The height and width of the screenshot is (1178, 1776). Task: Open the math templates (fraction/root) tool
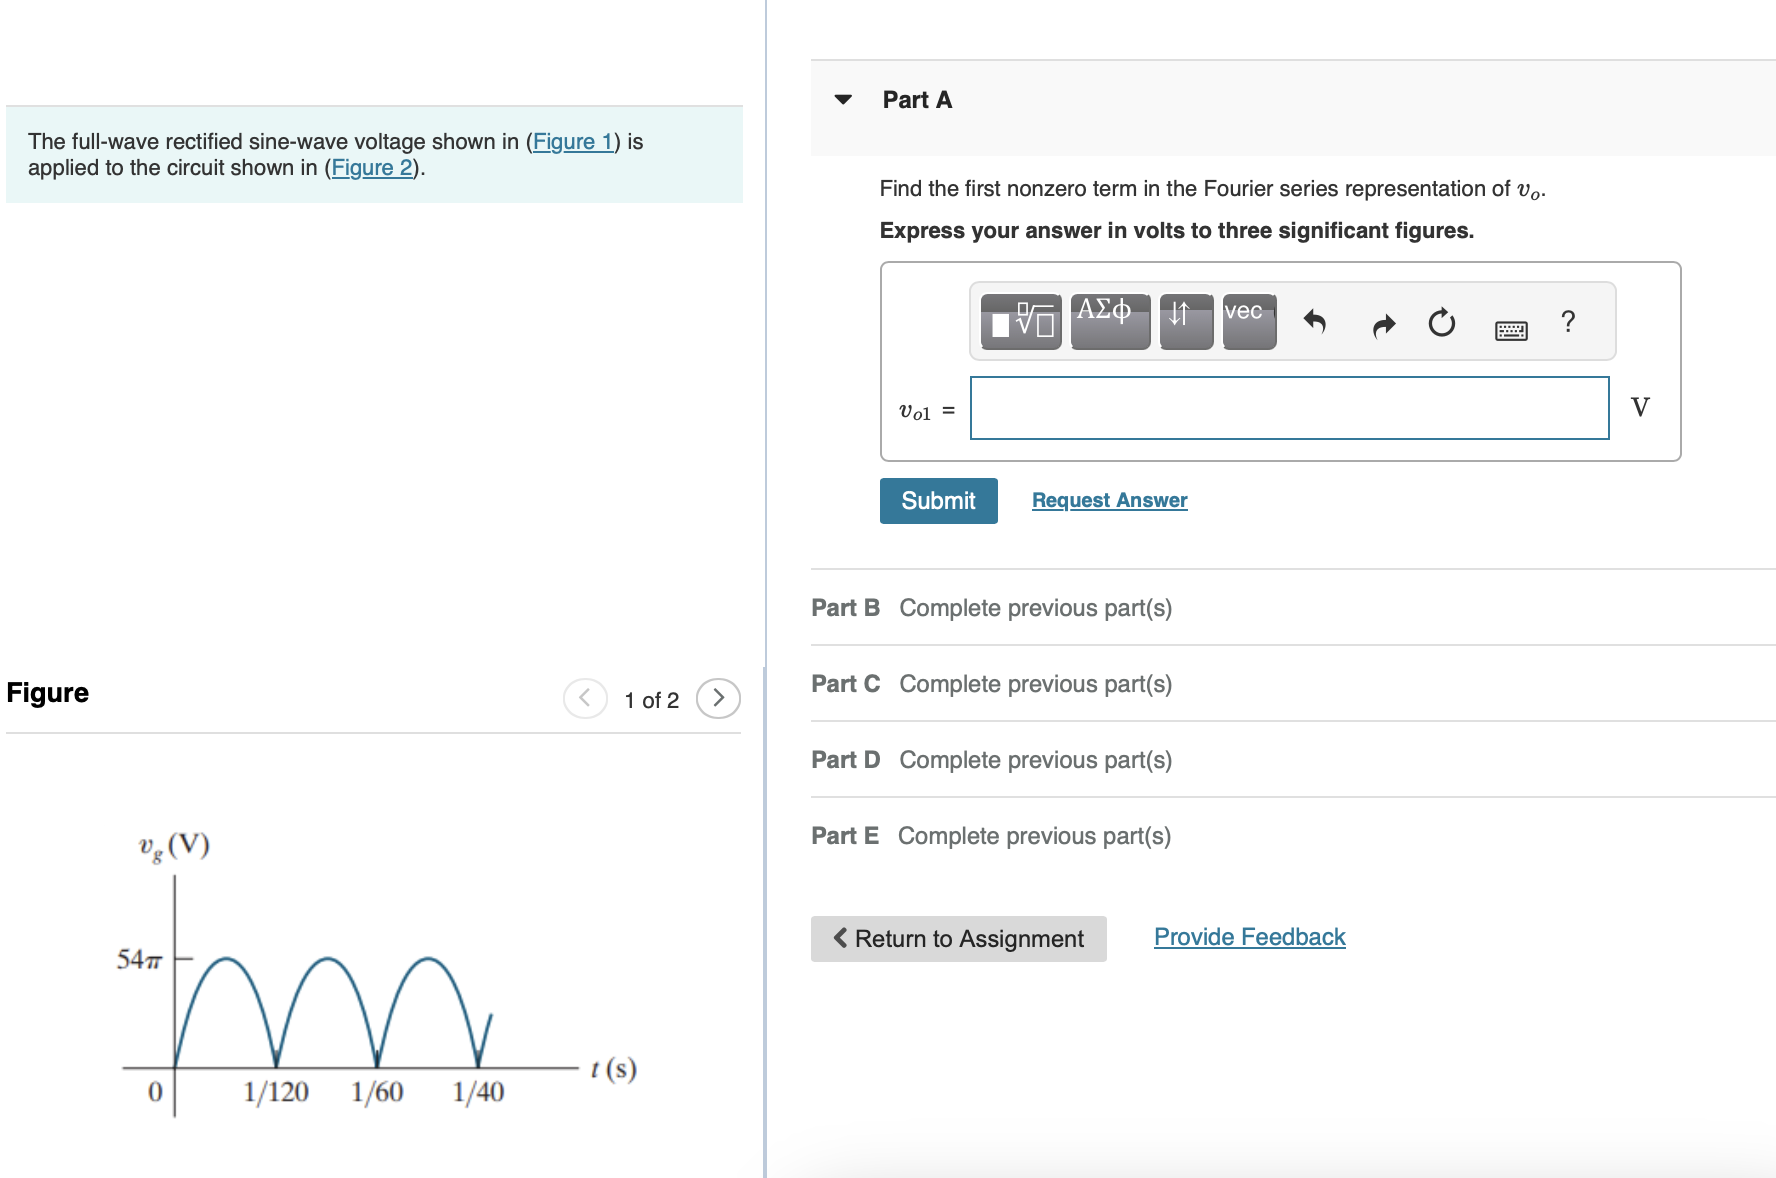[1020, 322]
